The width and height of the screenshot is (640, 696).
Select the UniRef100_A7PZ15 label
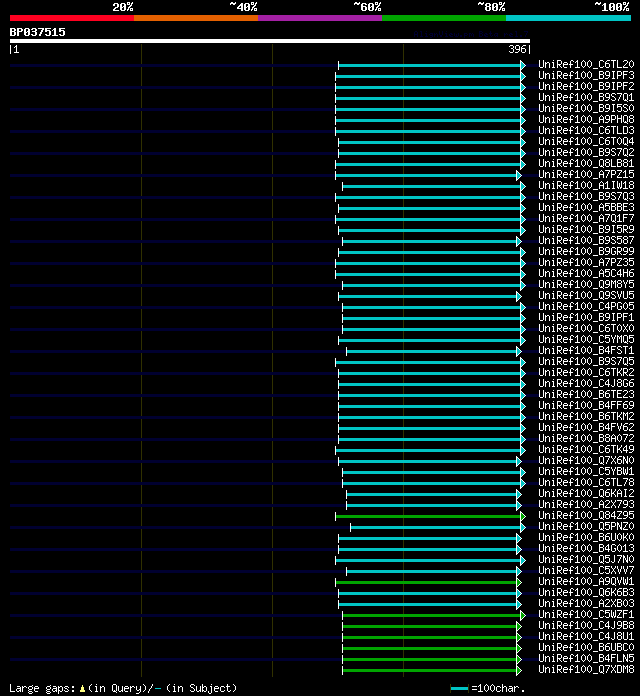(586, 174)
